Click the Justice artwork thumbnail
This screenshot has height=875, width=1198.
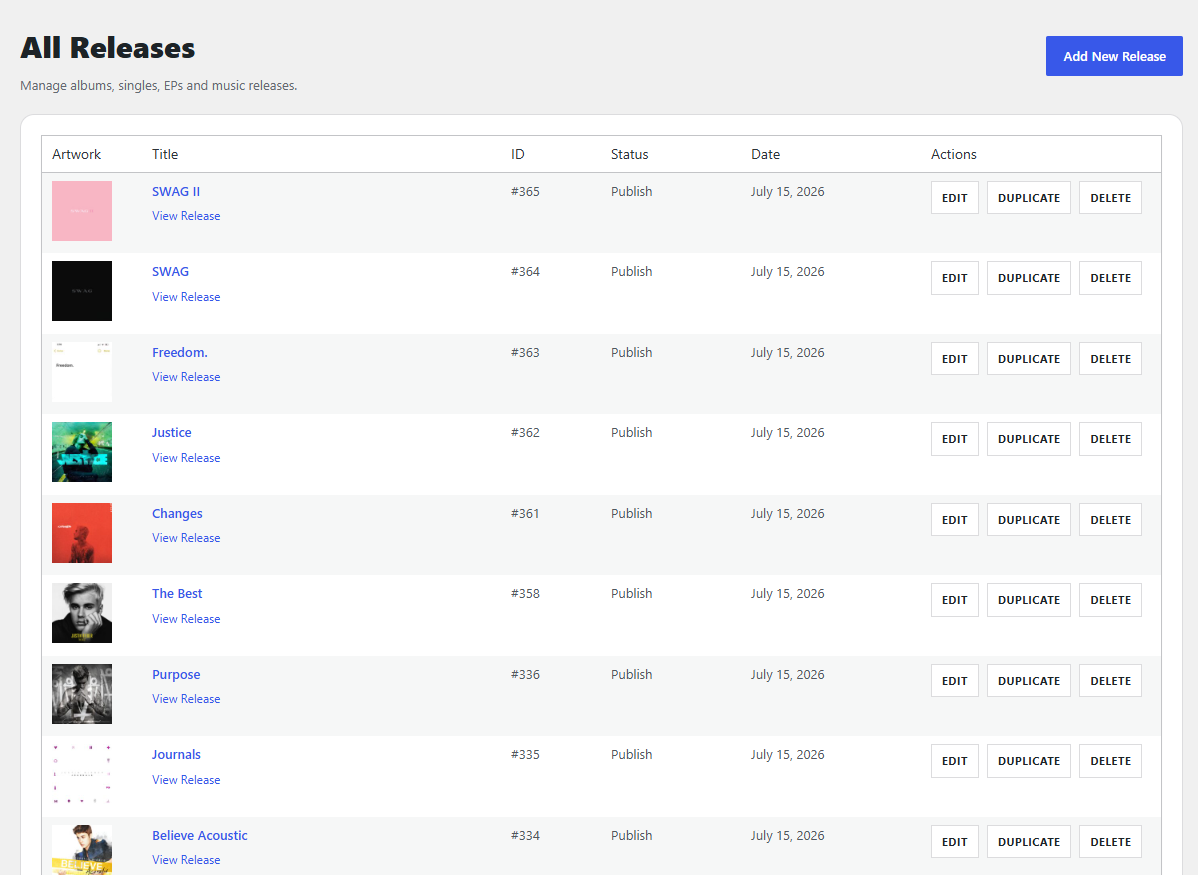point(82,452)
